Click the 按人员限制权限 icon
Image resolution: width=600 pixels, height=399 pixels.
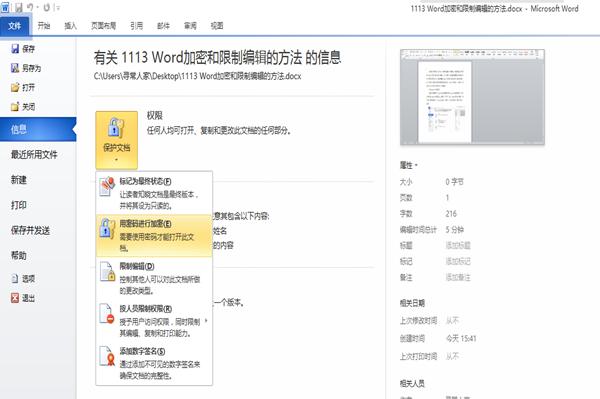tap(107, 314)
